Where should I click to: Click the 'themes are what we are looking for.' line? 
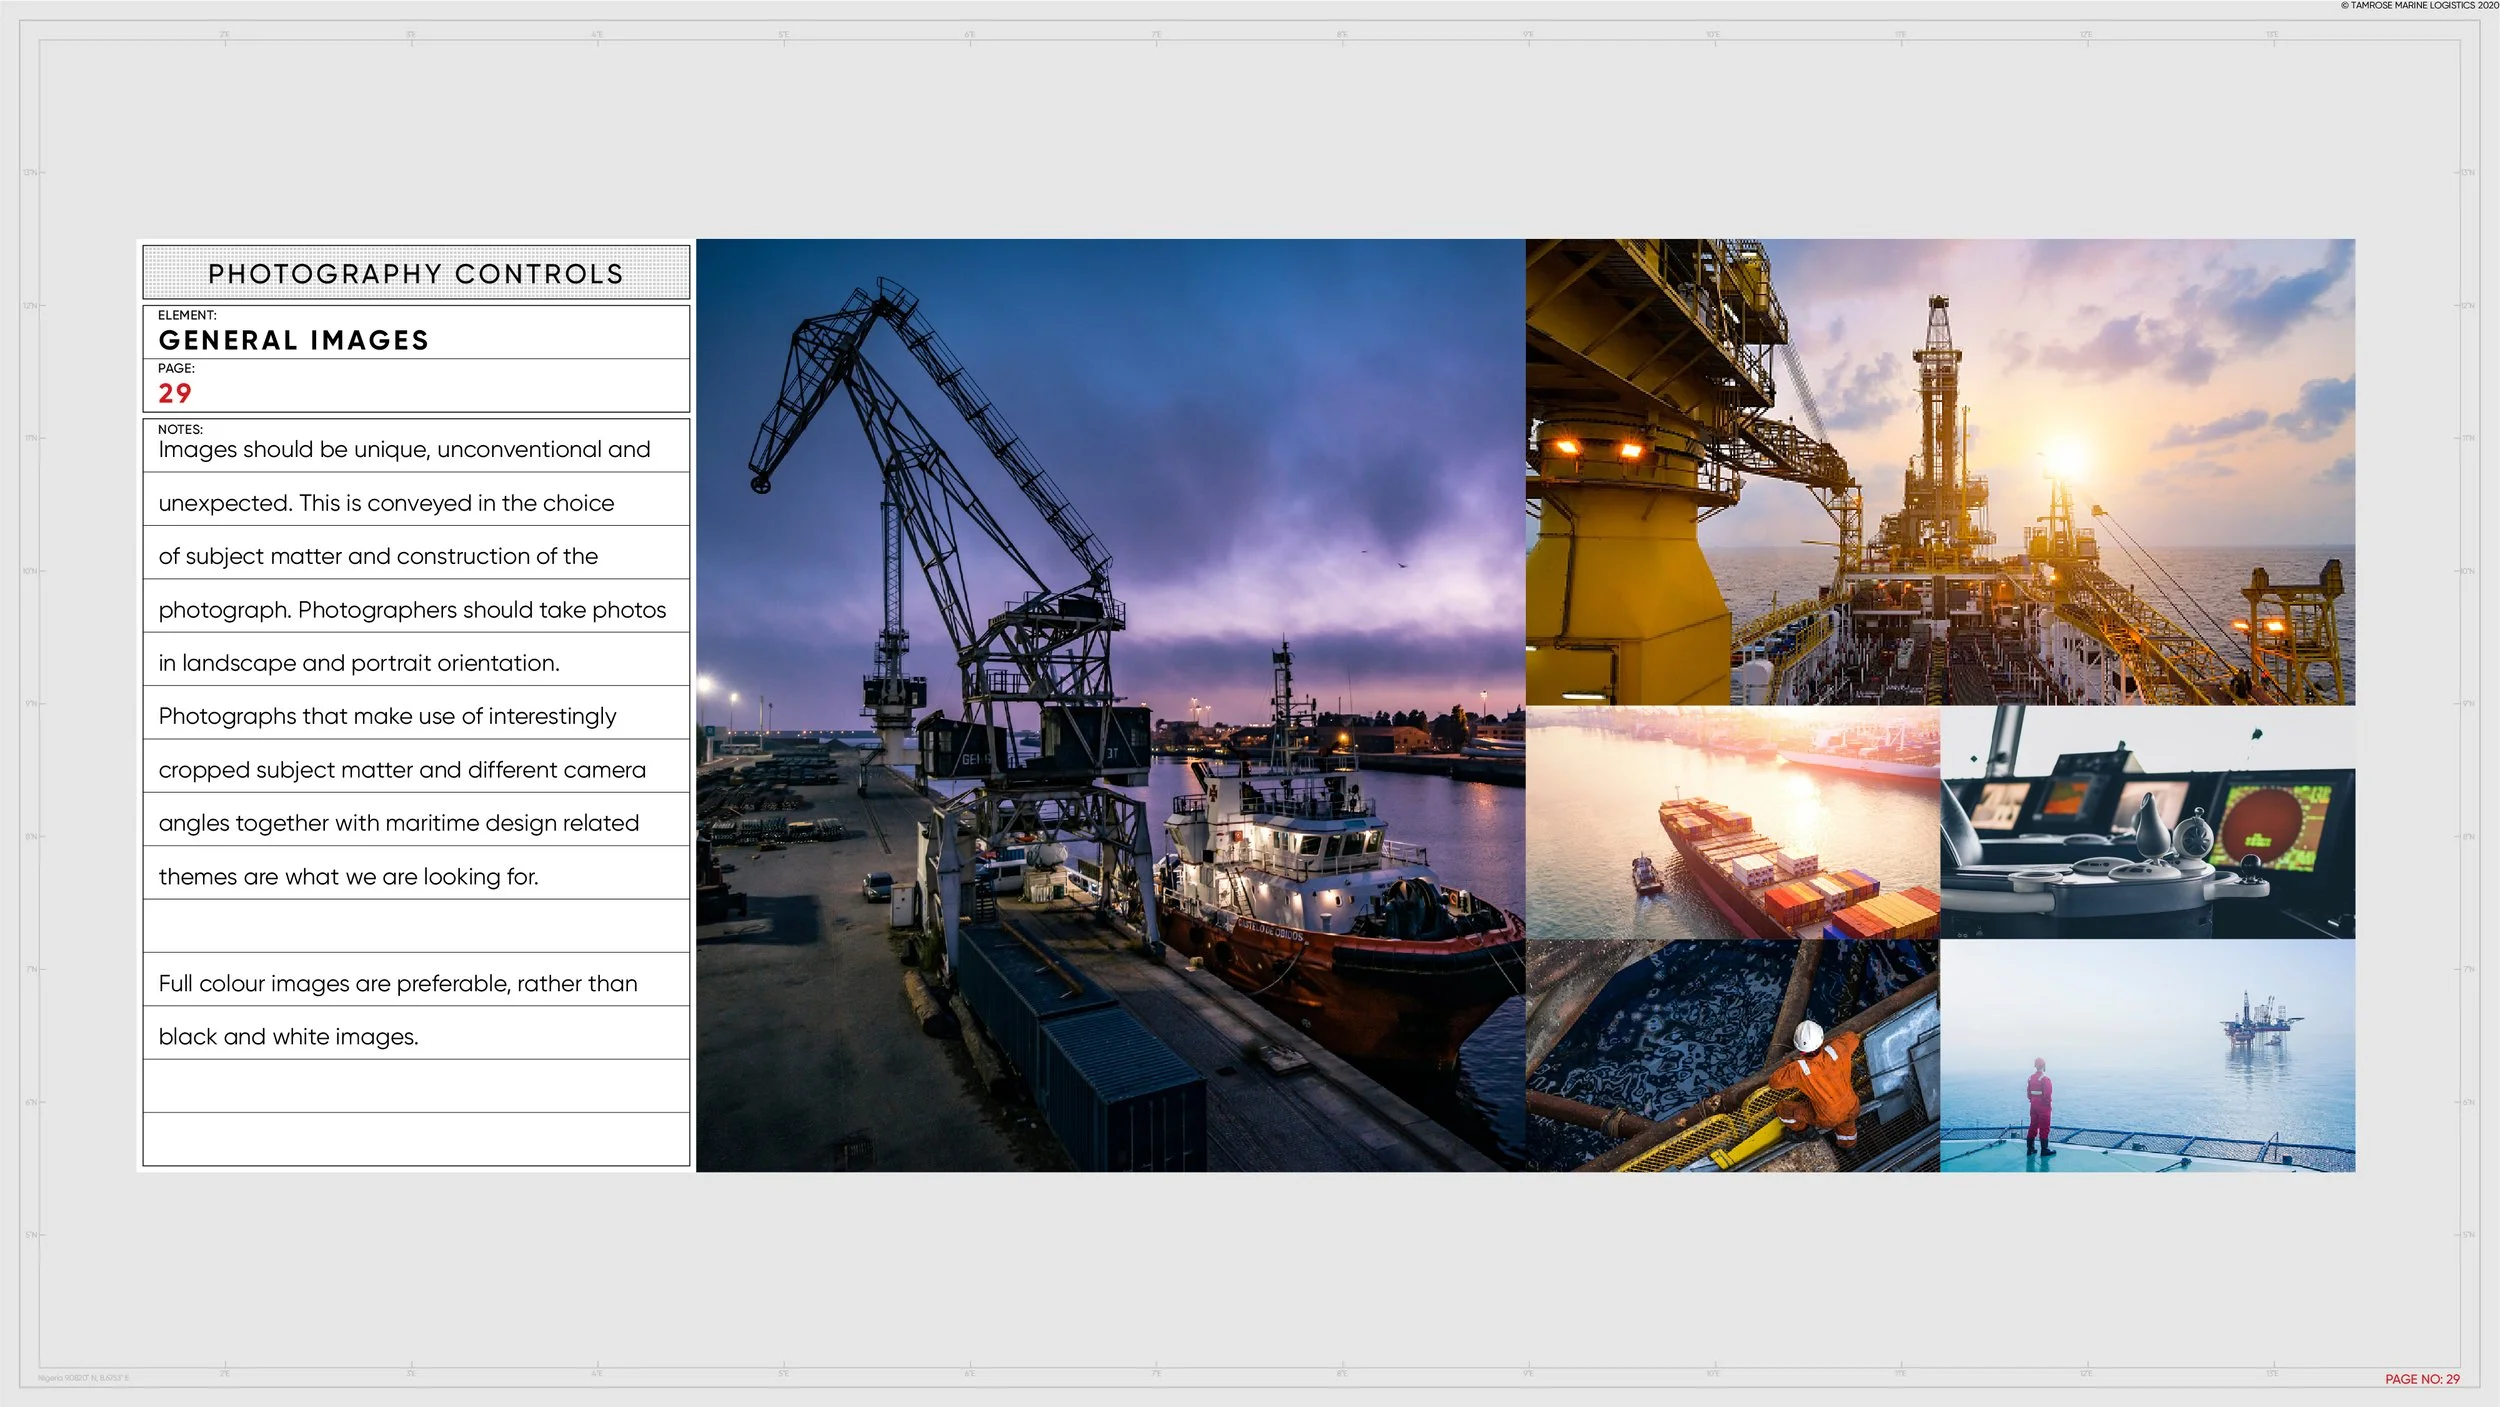[x=348, y=877]
